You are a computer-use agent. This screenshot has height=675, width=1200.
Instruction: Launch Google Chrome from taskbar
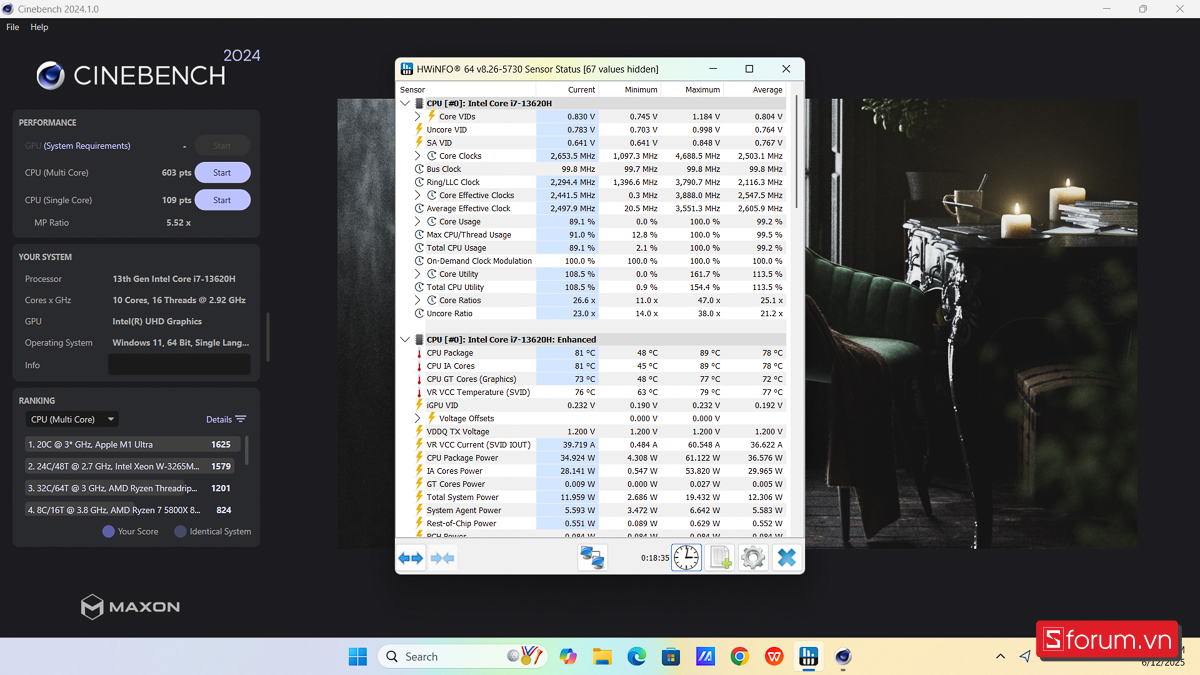click(x=740, y=656)
